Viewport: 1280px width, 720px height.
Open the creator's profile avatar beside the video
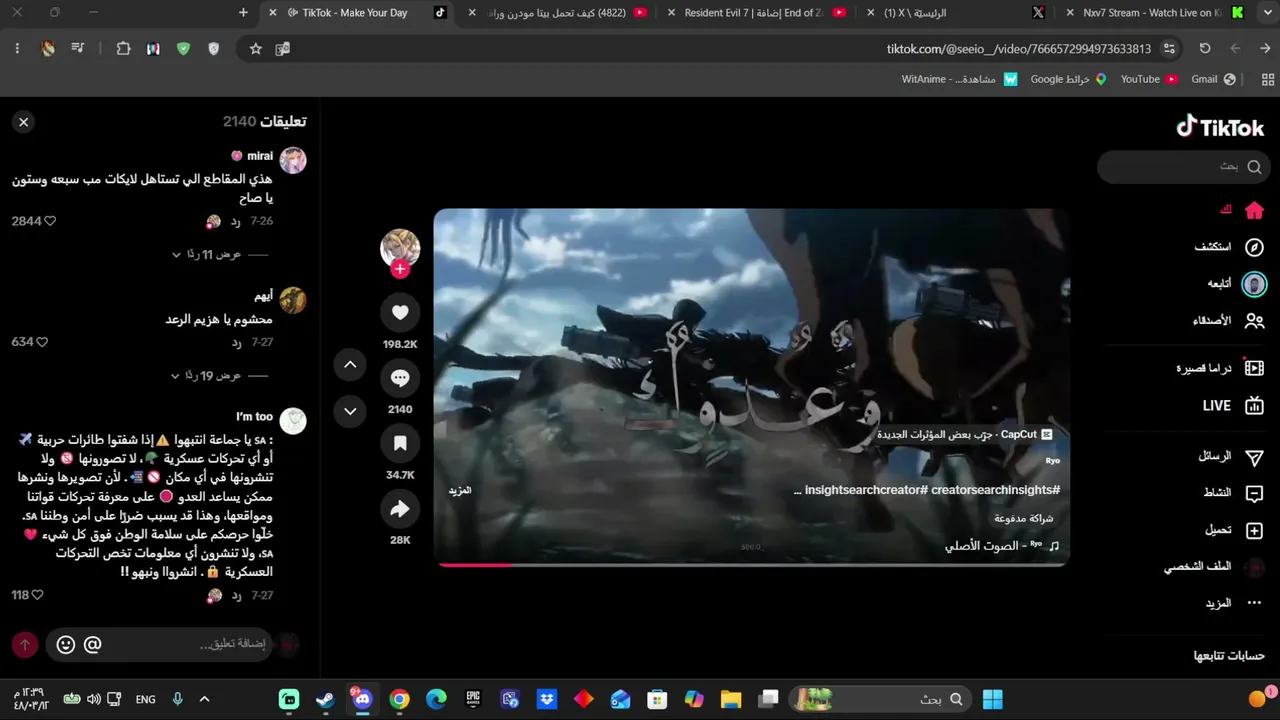tap(400, 248)
